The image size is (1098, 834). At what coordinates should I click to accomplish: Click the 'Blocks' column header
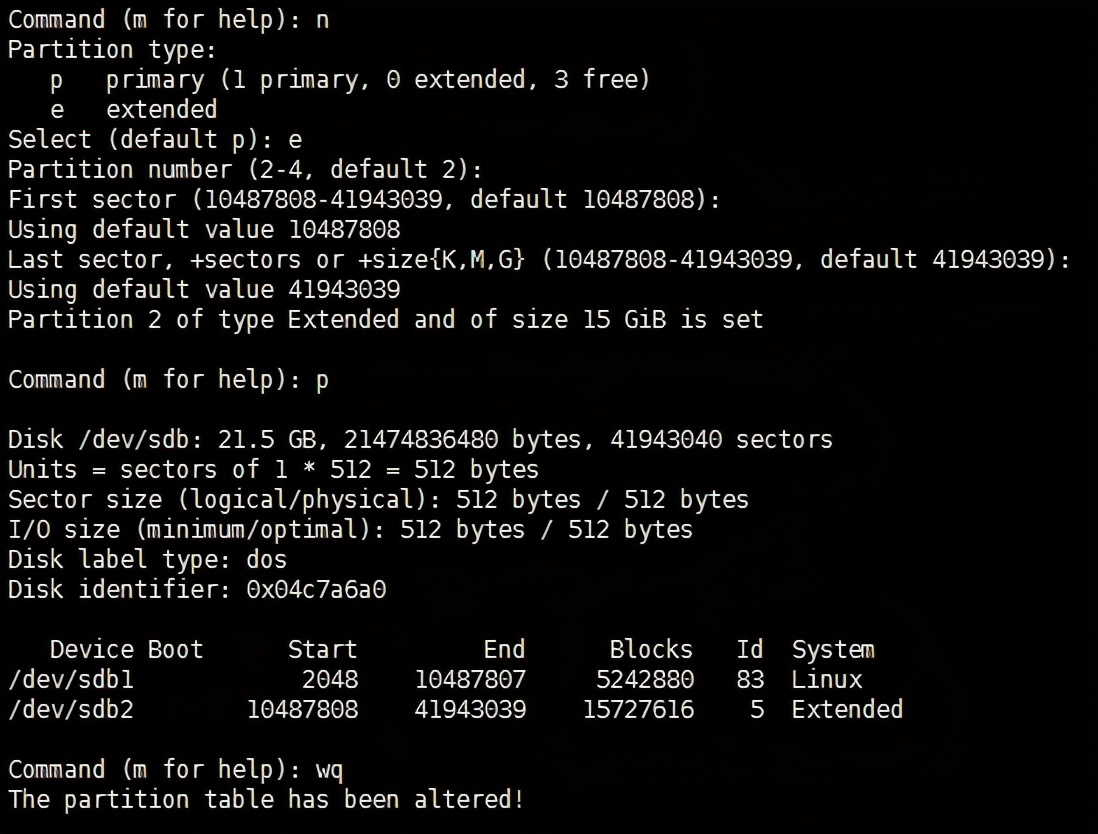651,650
